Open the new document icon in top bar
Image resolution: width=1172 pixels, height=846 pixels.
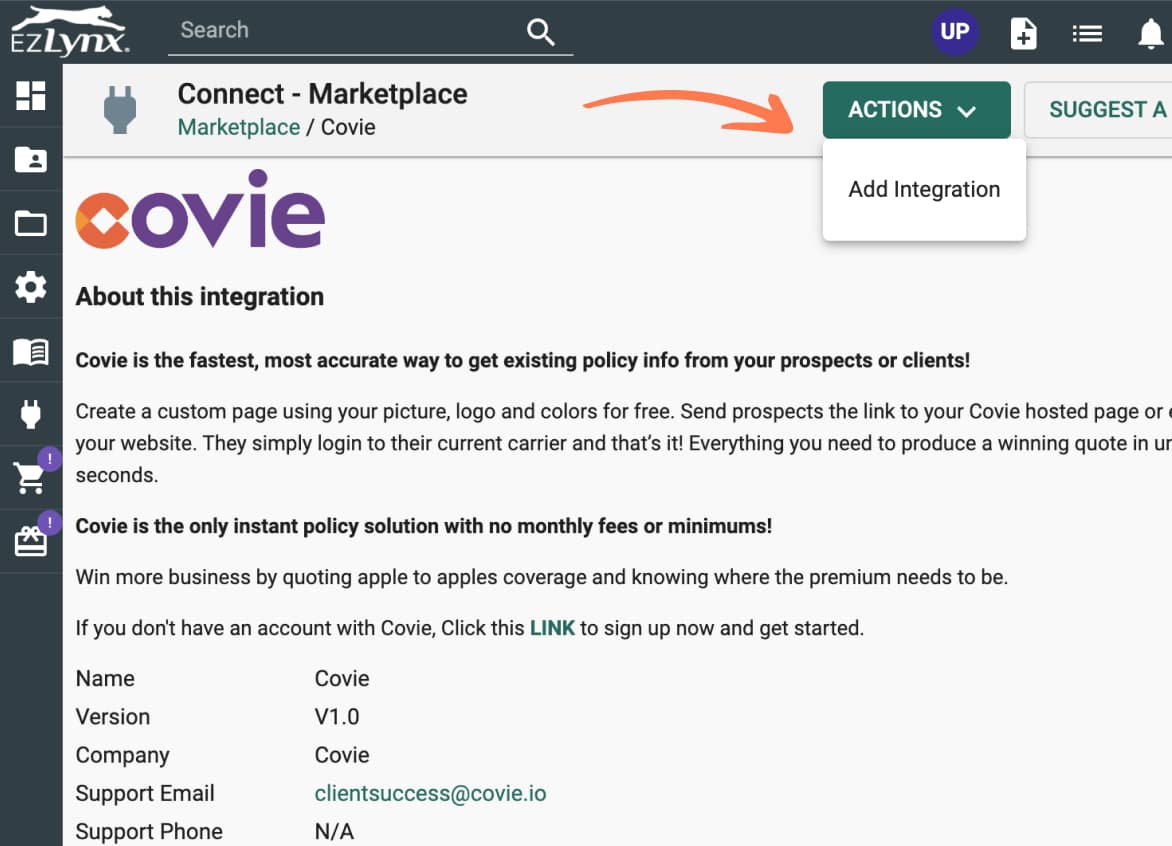pos(1023,33)
